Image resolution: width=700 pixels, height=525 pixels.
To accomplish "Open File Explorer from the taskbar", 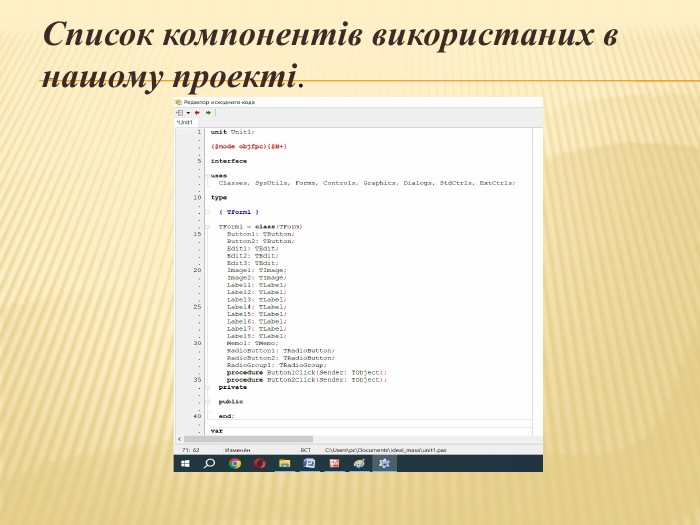I will 285,464.
